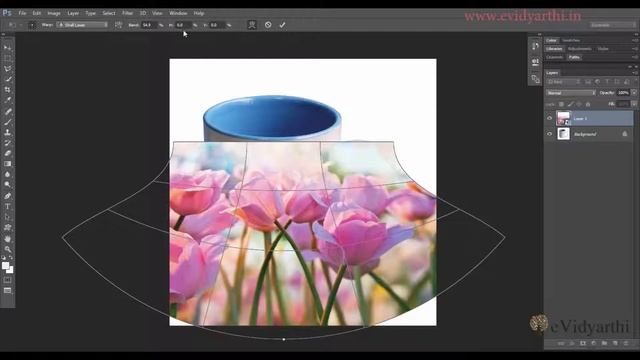Screen dimensions: 640x360
Task: Select the Background layer thumbnail
Action: (x=563, y=134)
